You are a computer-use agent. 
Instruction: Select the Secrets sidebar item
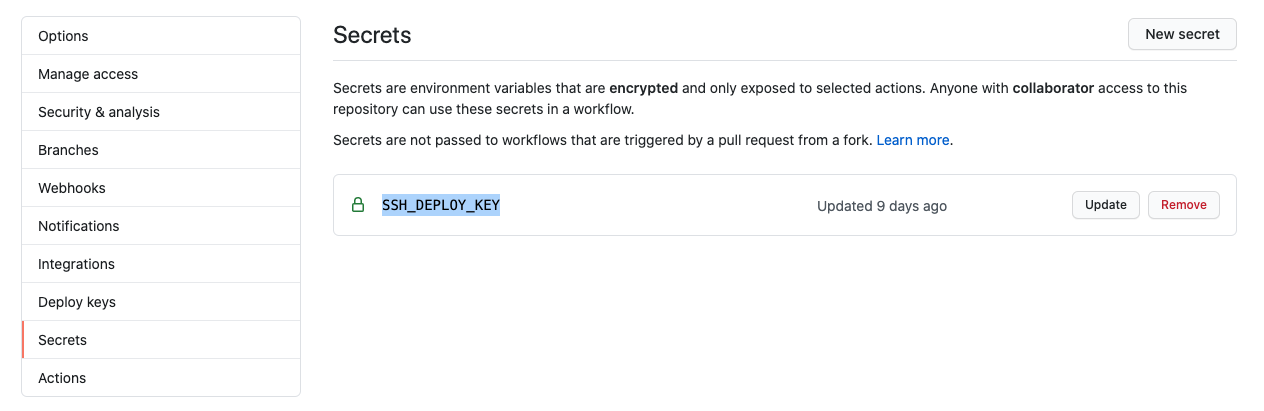pos(62,340)
